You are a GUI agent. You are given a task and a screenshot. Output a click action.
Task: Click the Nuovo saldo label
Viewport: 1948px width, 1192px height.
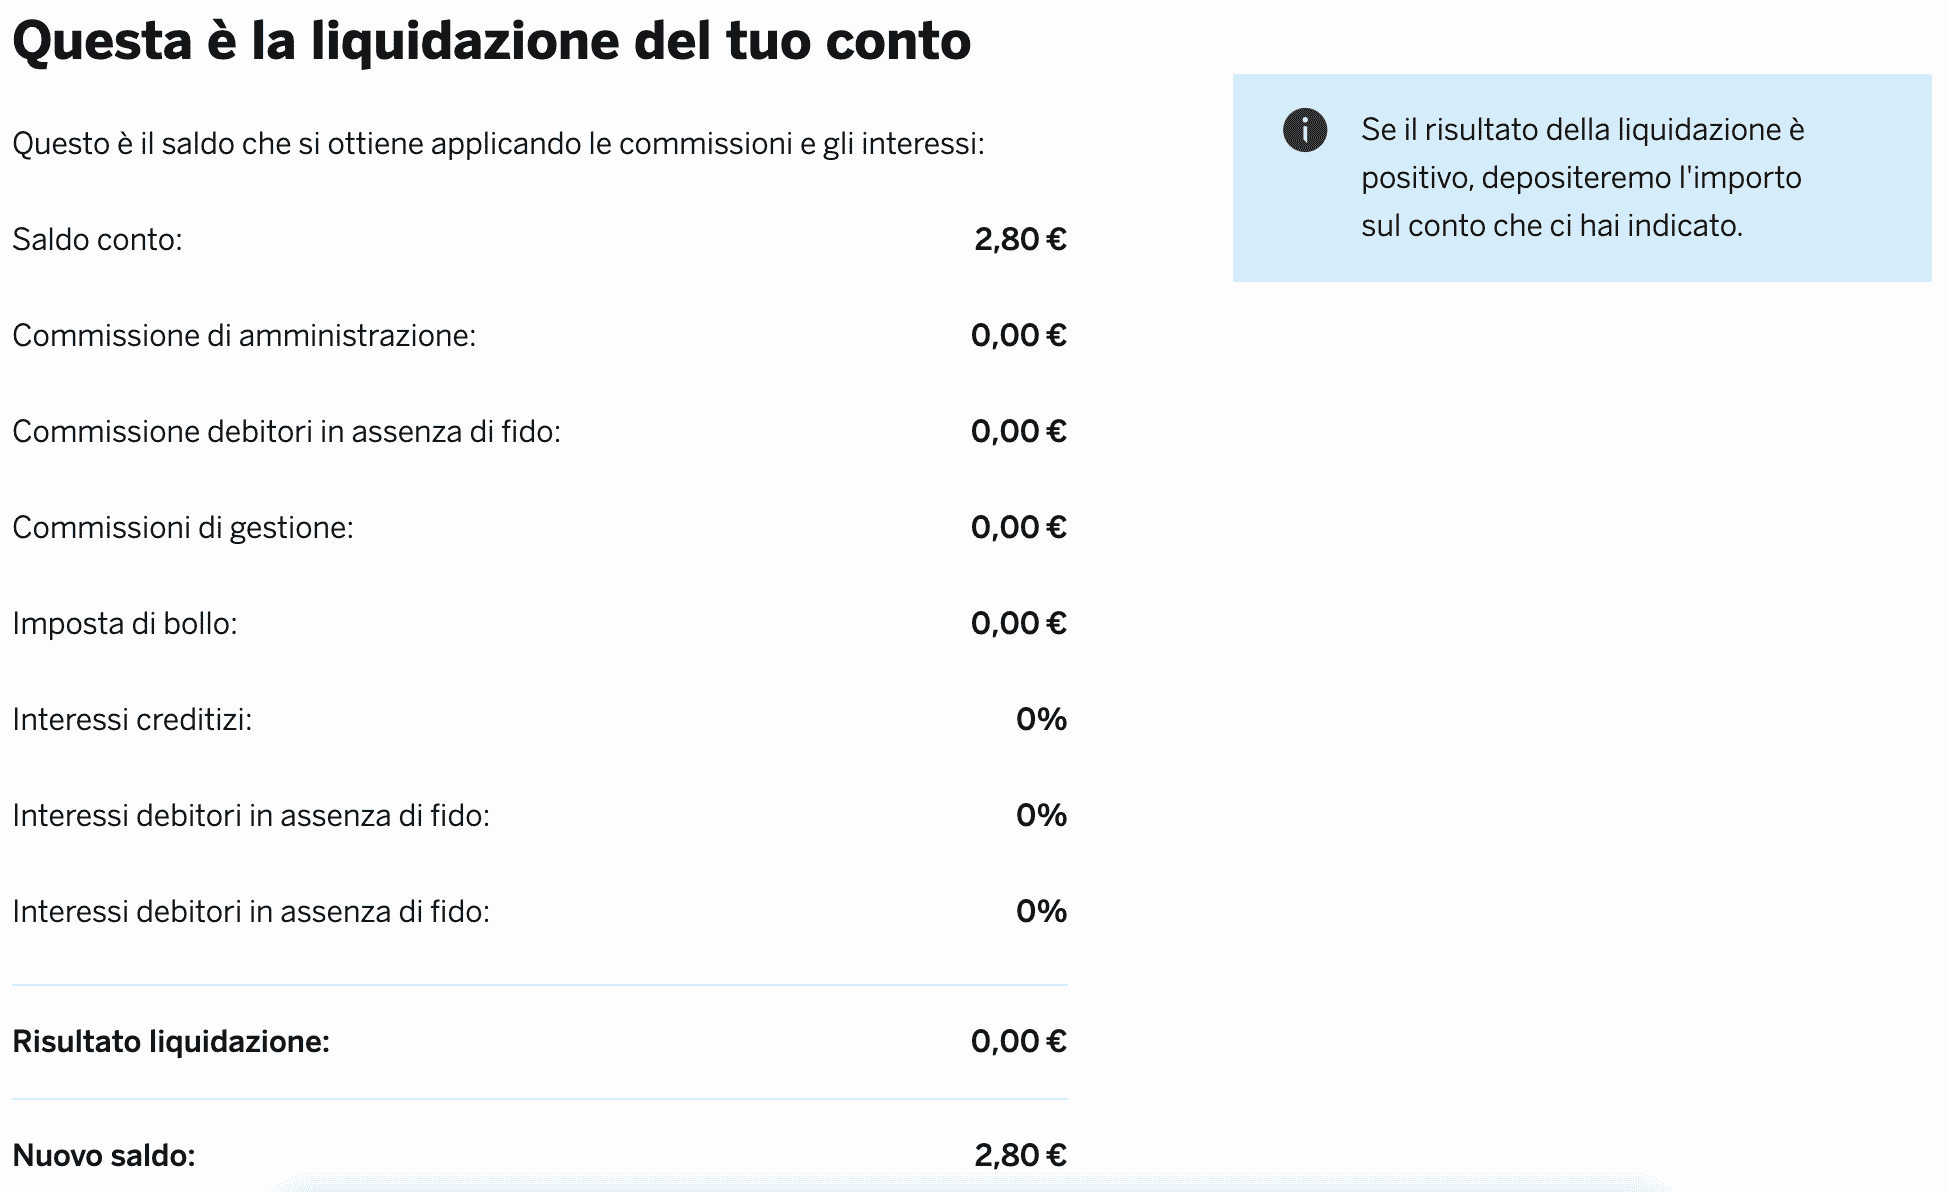(104, 1156)
